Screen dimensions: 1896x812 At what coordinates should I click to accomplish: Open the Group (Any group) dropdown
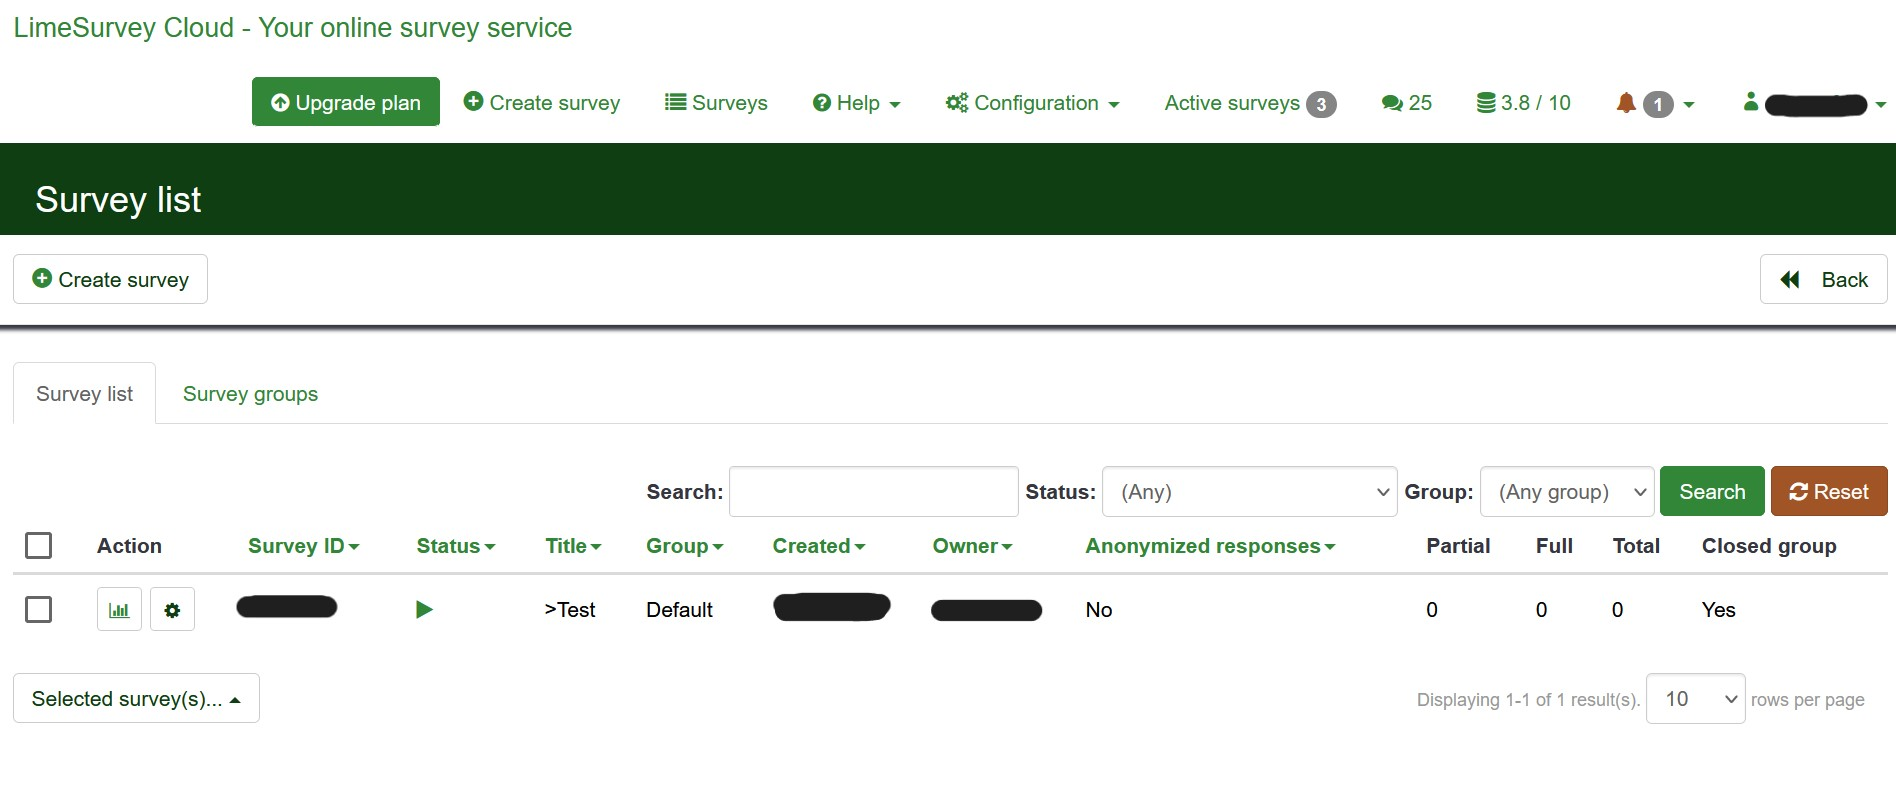(1567, 492)
